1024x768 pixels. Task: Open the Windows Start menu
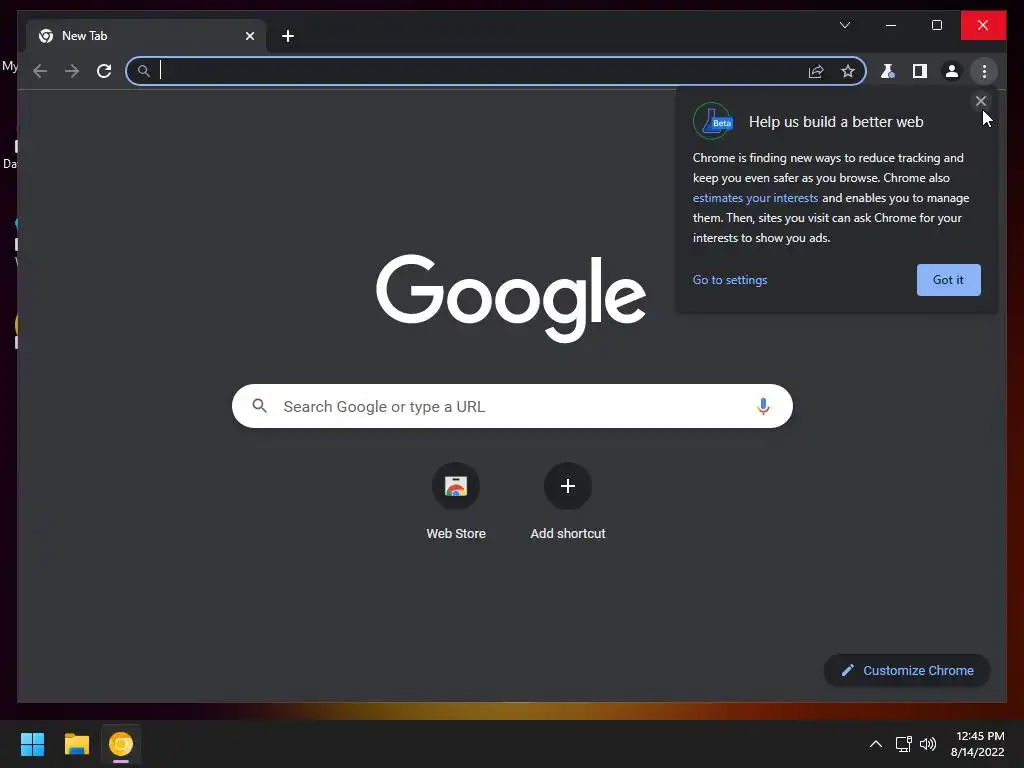32,744
